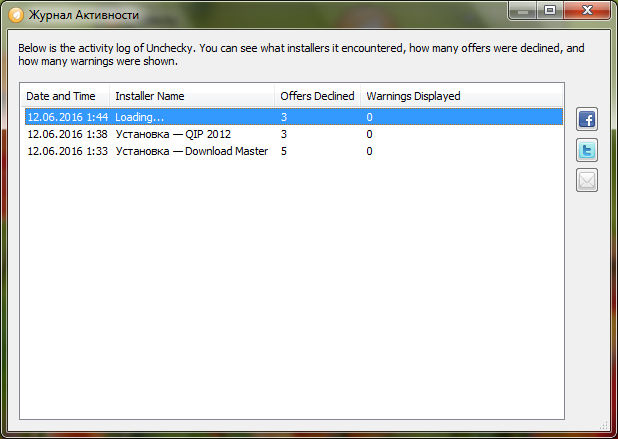The width and height of the screenshot is (618, 439).
Task: Sort by Installer Name column
Action: point(192,96)
